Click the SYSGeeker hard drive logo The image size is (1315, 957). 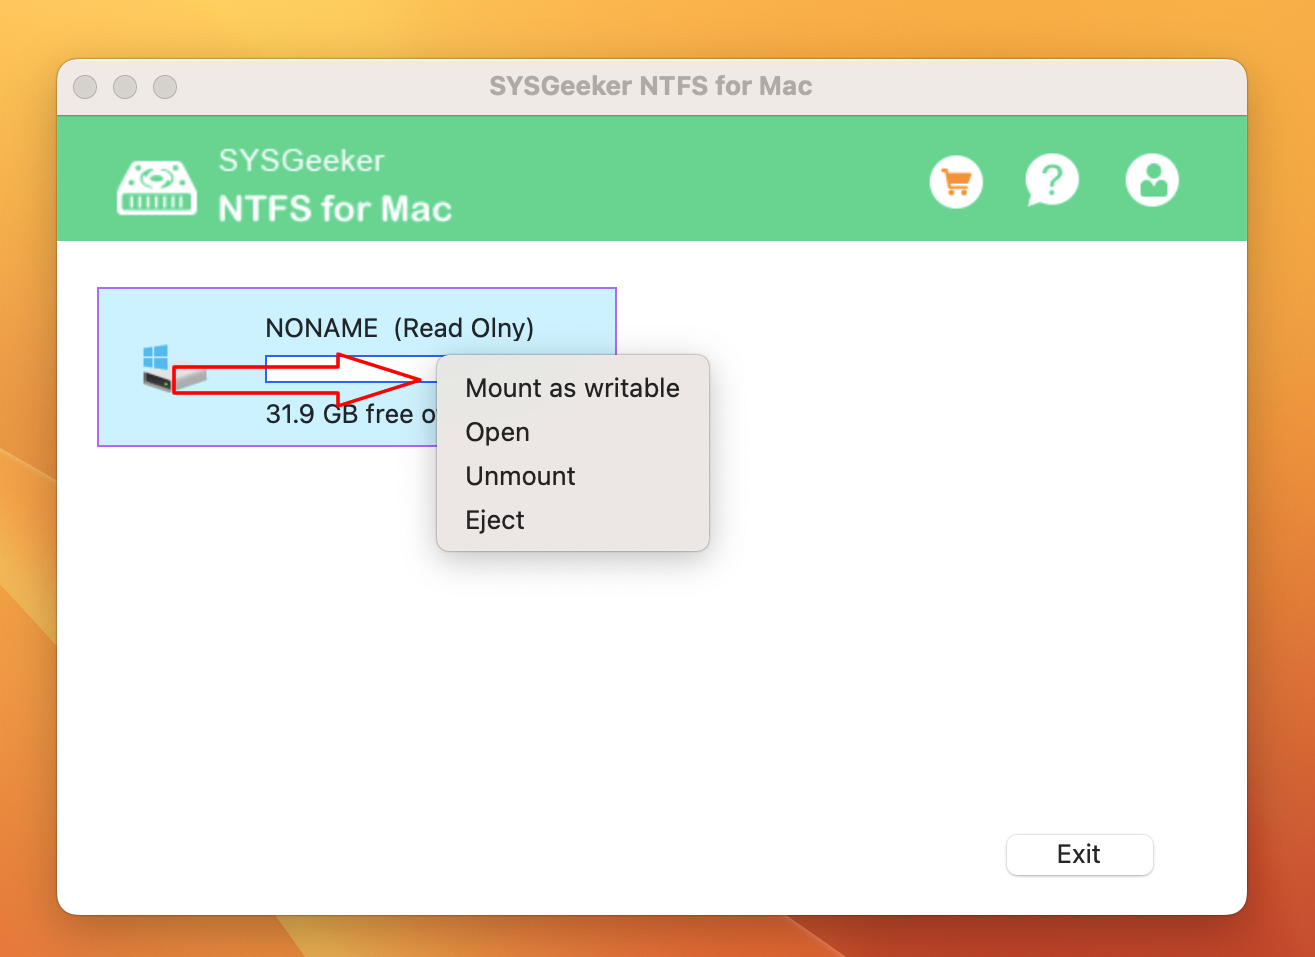[157, 187]
